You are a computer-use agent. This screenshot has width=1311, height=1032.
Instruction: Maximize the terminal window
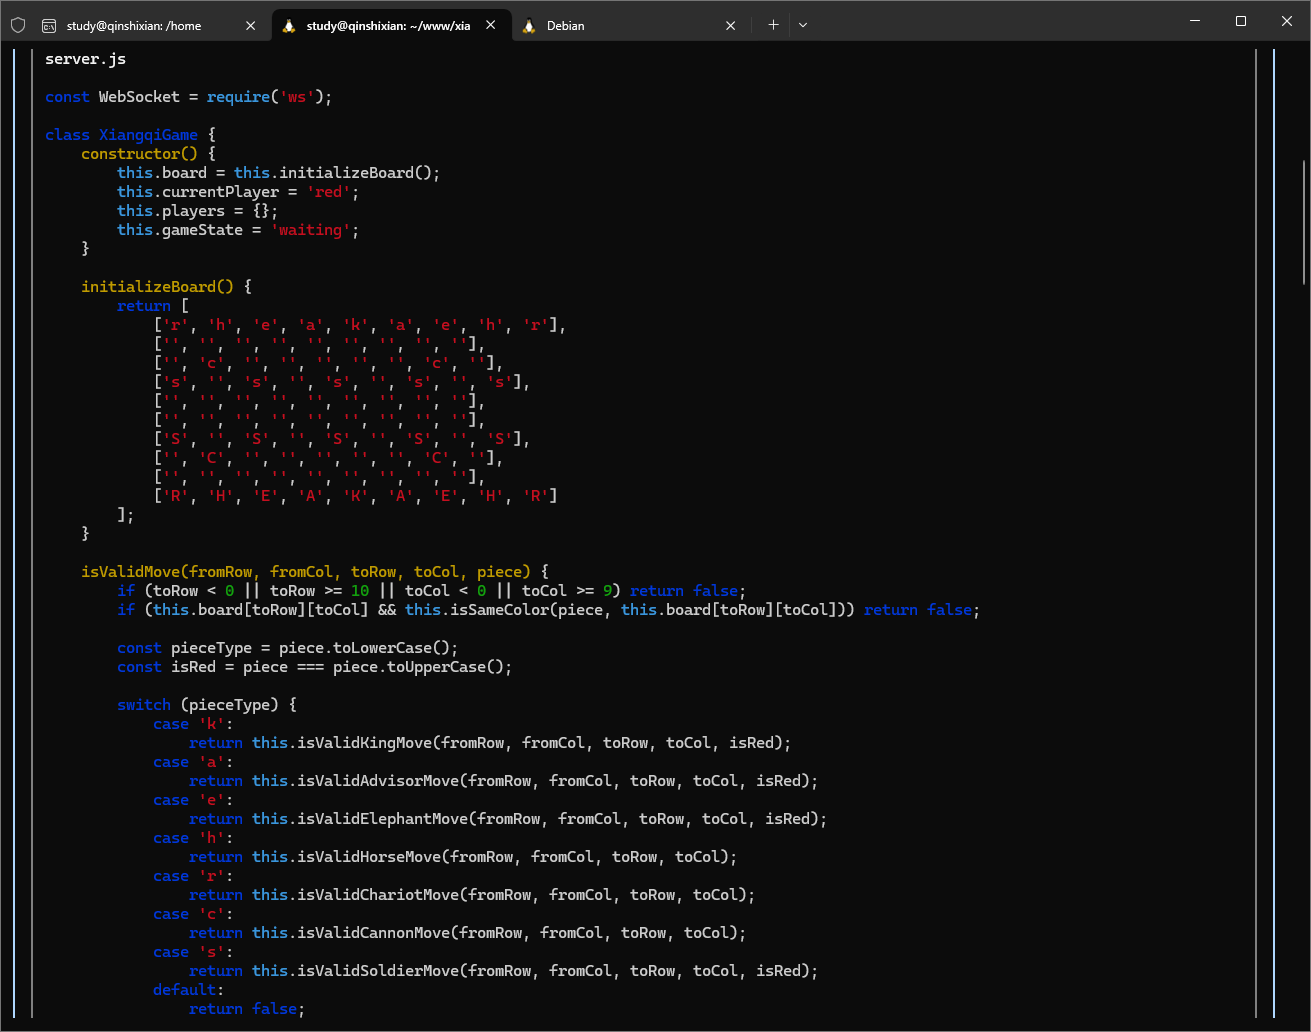pyautogui.click(x=1241, y=21)
